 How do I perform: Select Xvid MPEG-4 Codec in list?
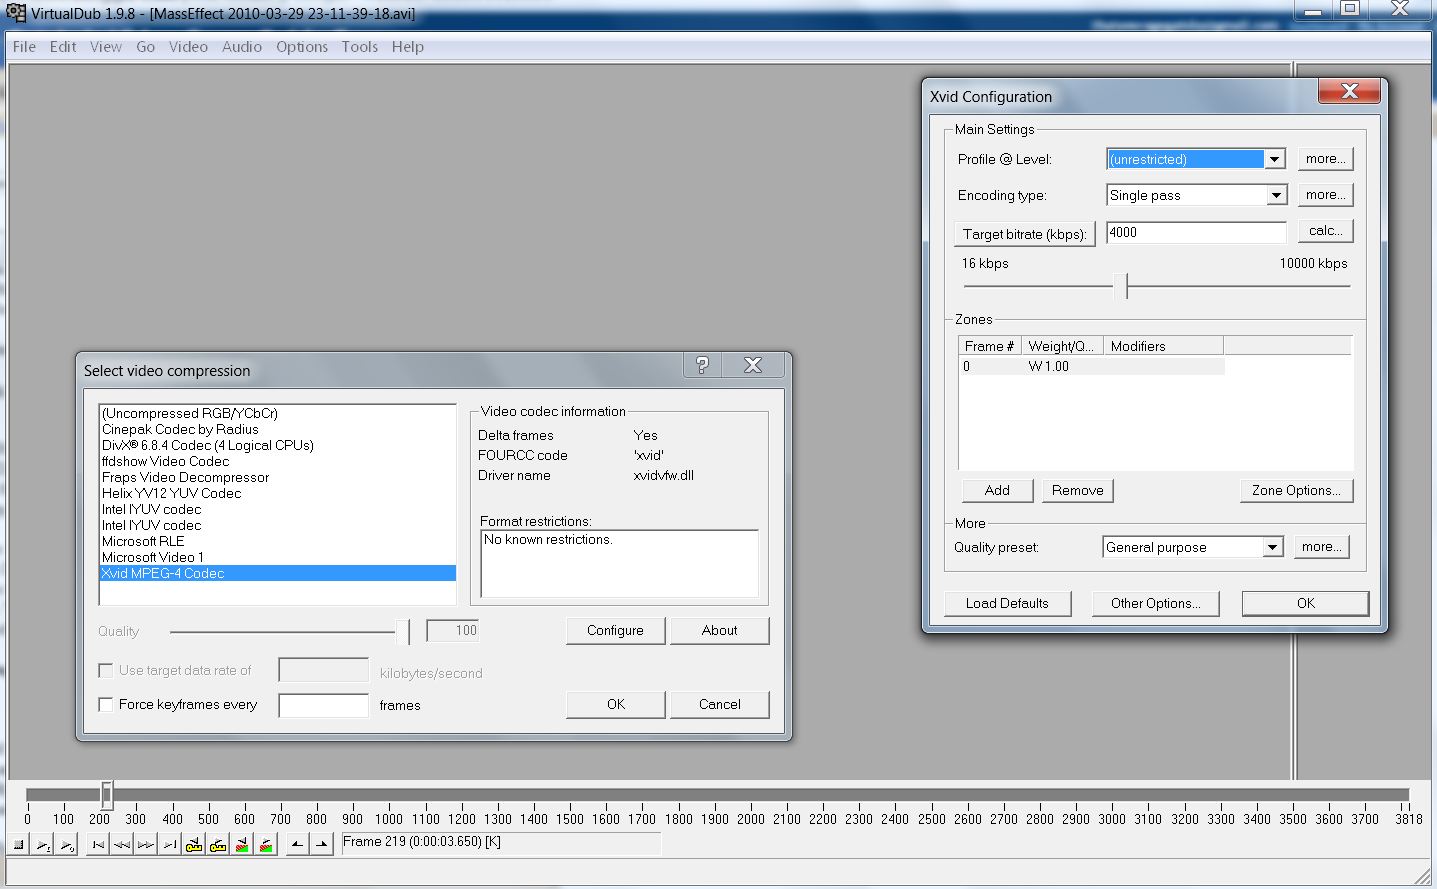pyautogui.click(x=278, y=573)
